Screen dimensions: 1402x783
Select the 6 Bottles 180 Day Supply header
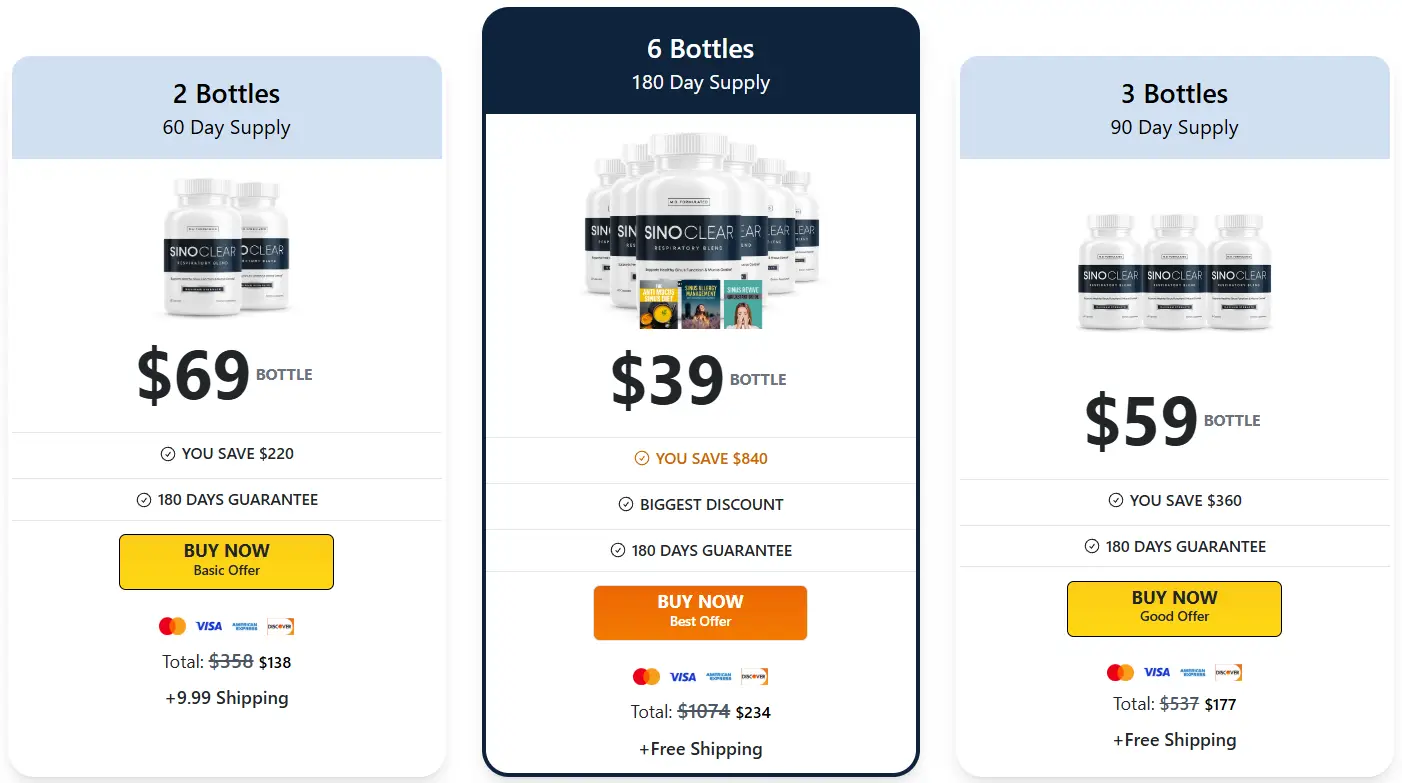(700, 62)
